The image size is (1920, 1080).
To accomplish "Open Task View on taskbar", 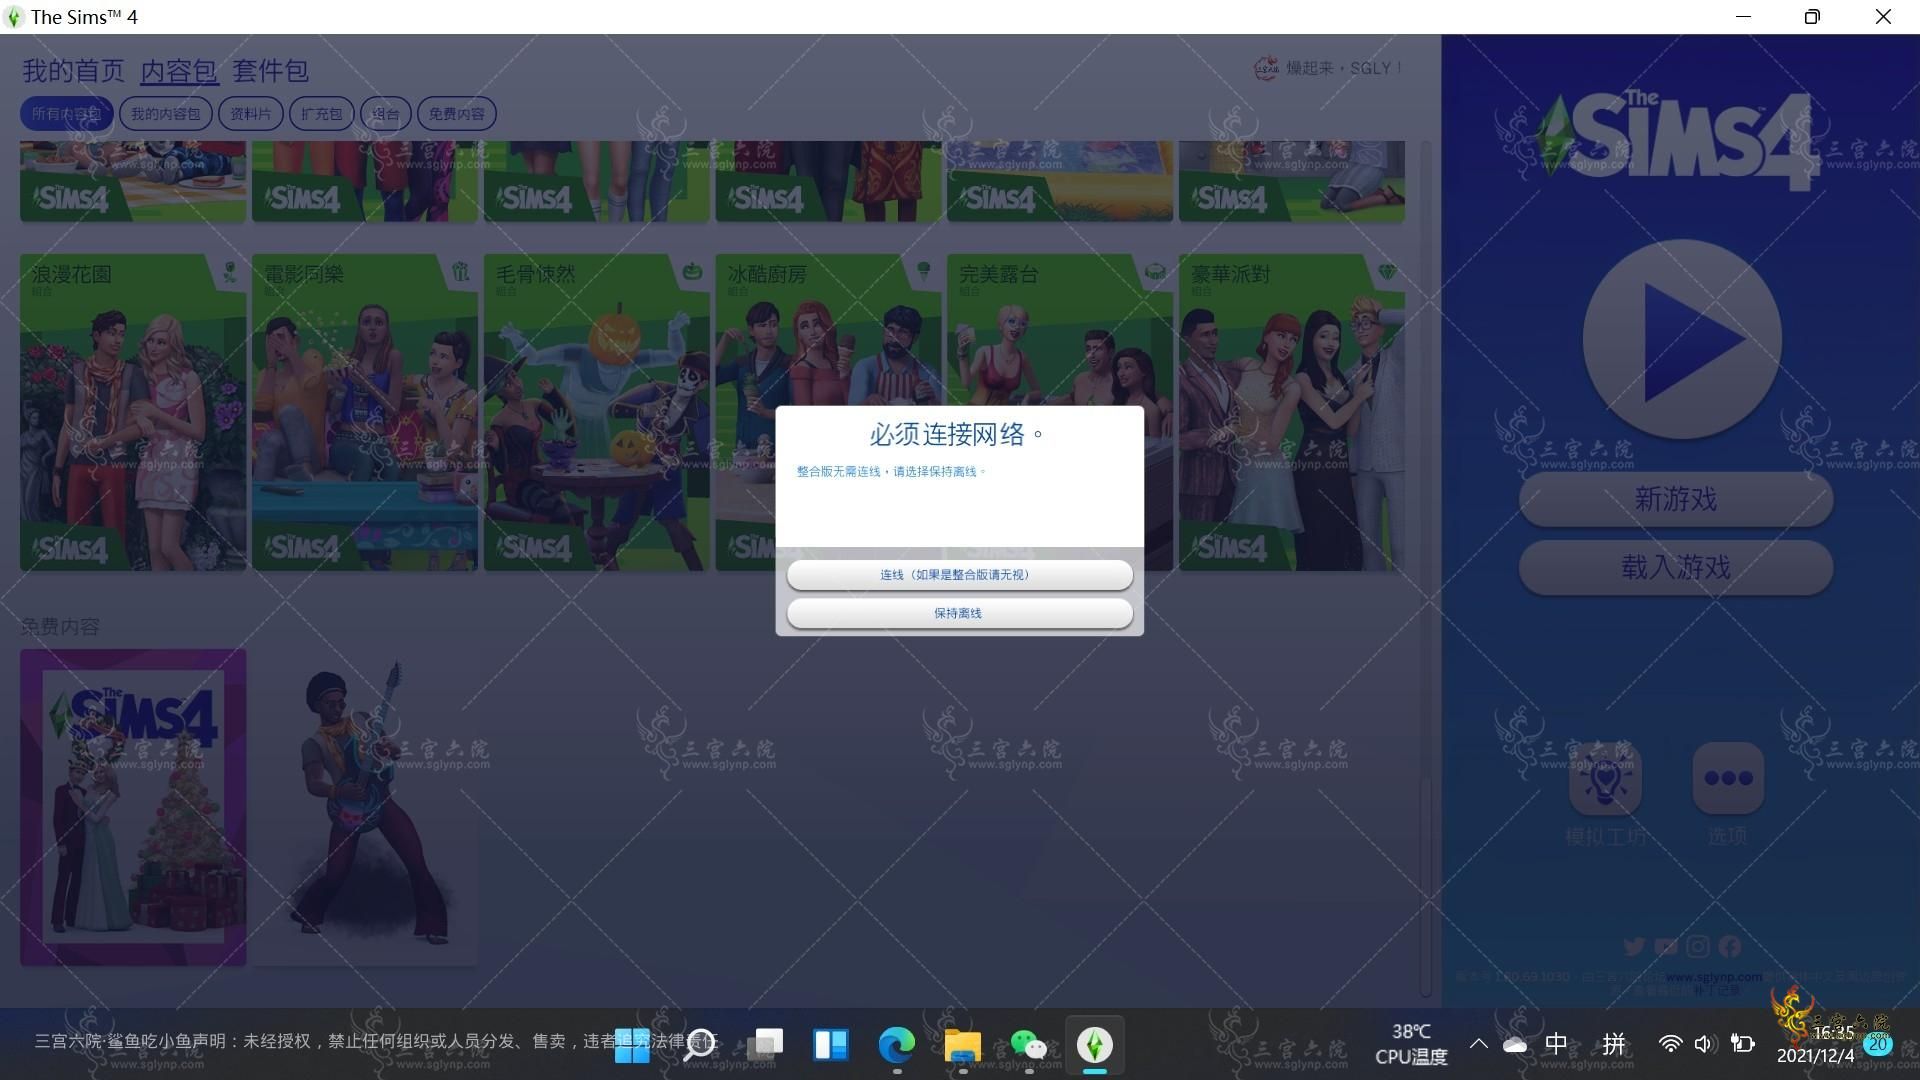I will pos(766,1045).
